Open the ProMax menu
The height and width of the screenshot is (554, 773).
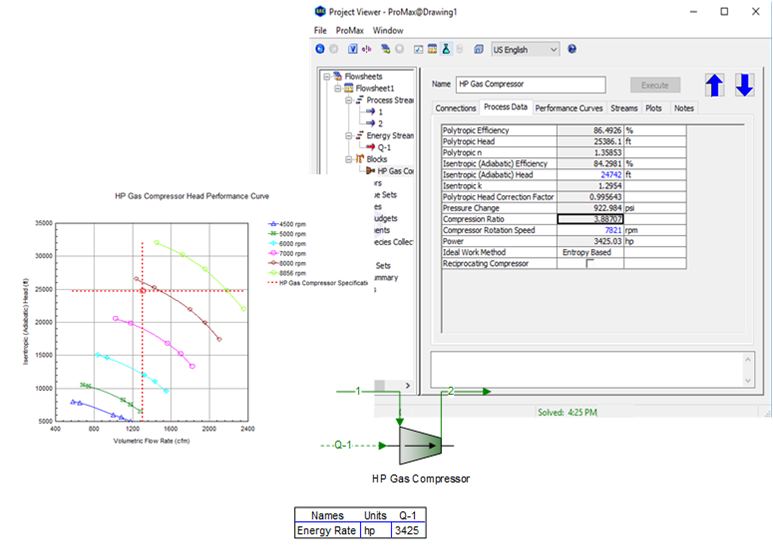coord(350,30)
